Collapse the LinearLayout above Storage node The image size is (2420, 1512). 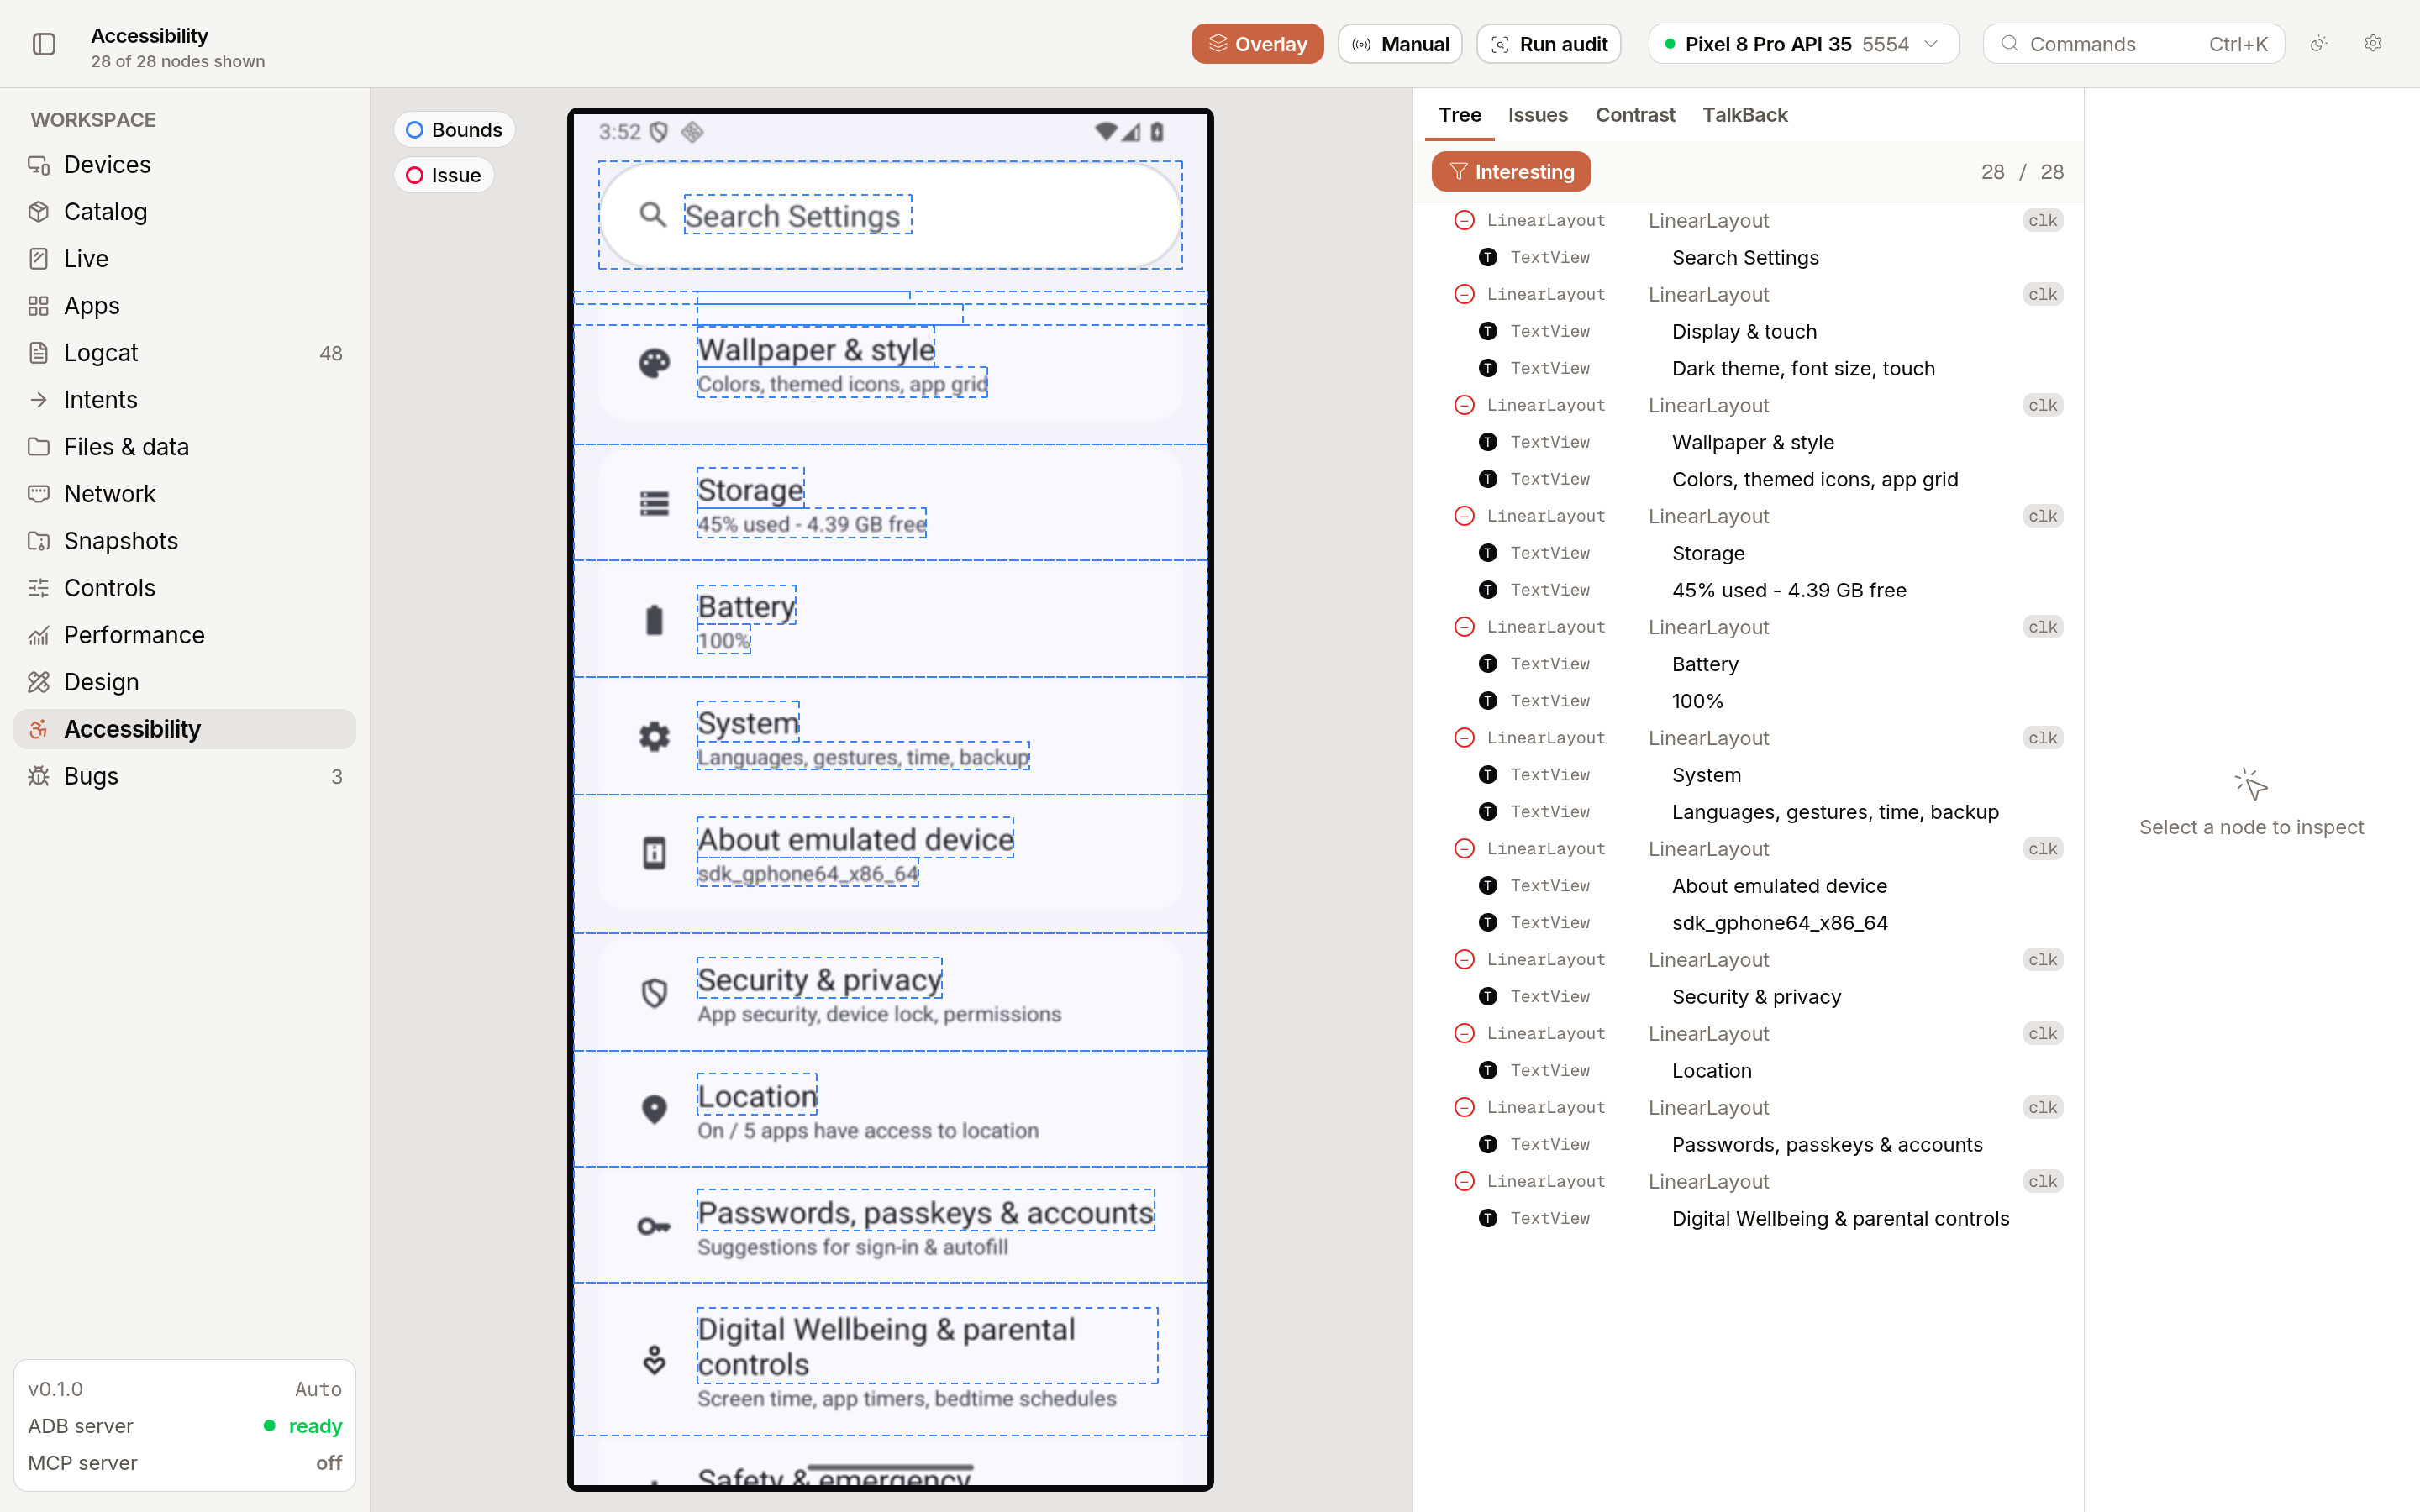click(1464, 516)
